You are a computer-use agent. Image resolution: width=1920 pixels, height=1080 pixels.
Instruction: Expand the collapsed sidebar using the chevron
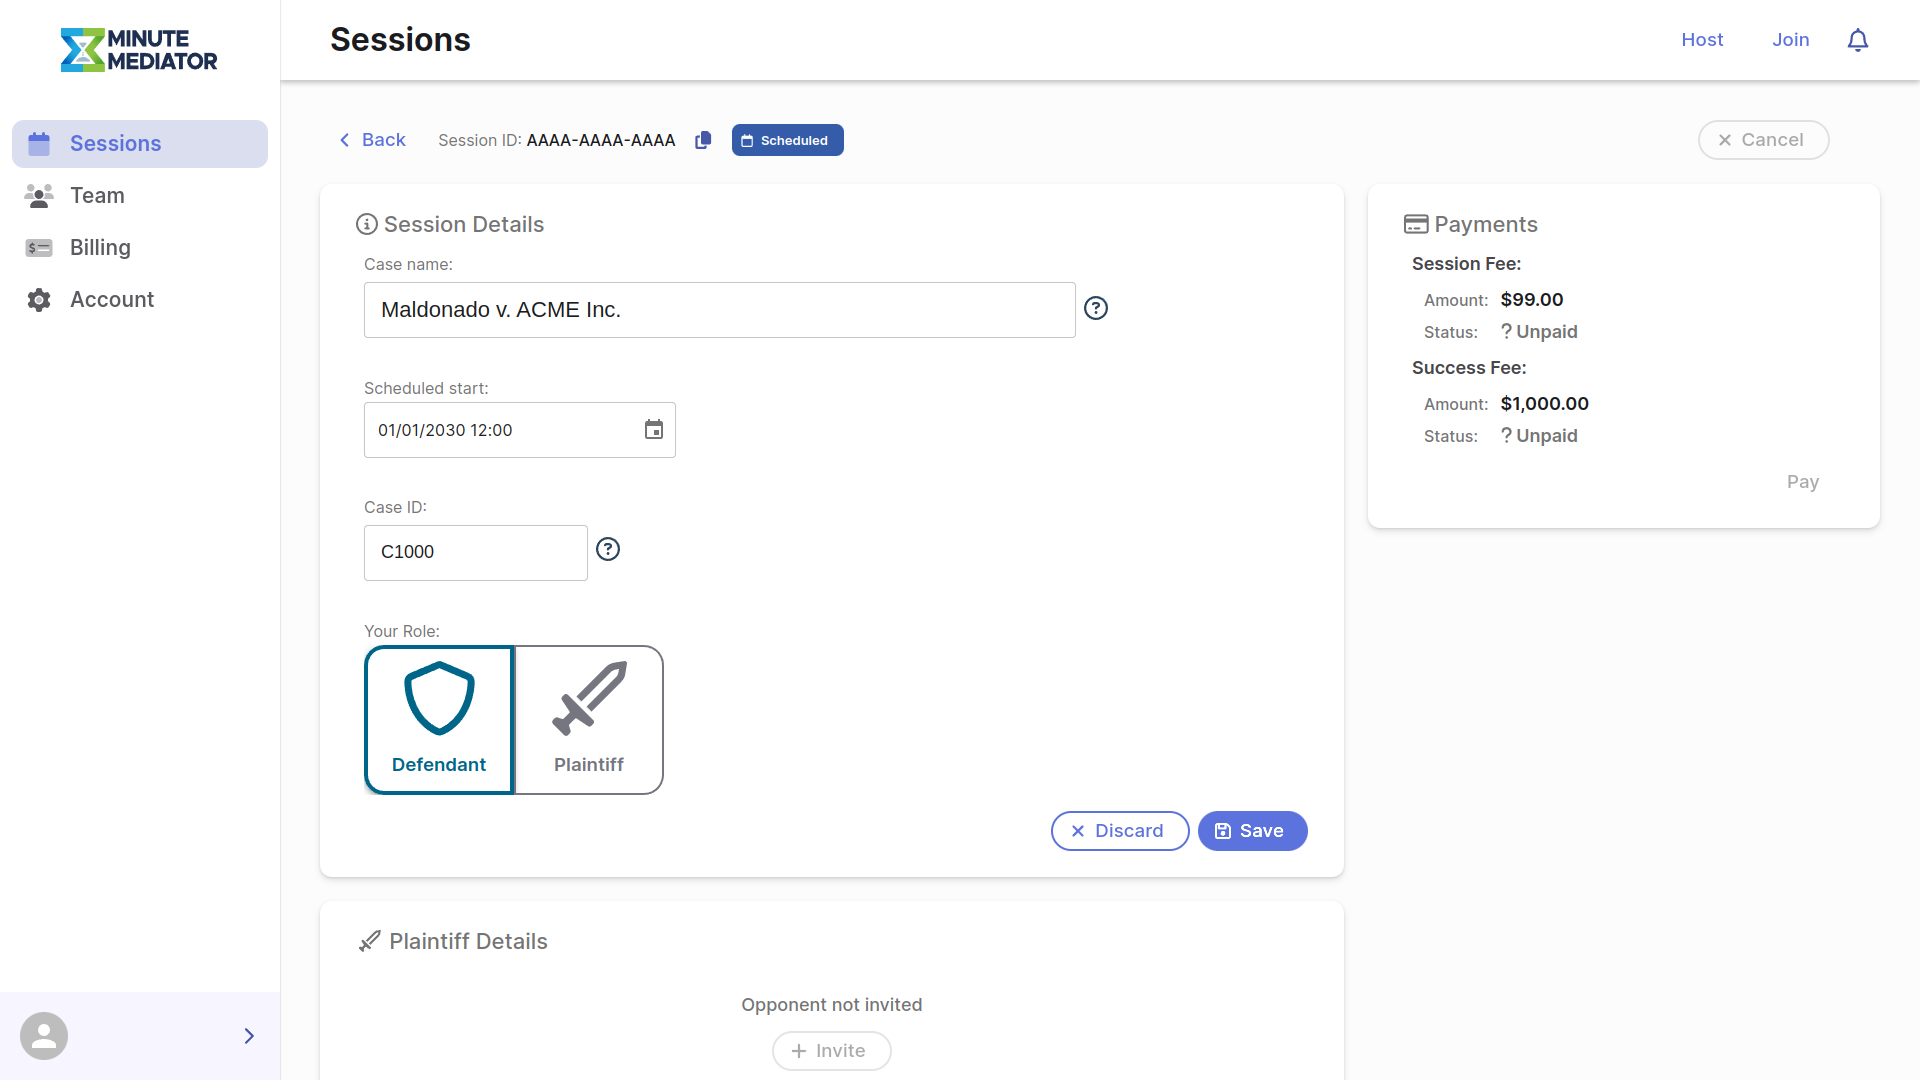point(249,1036)
